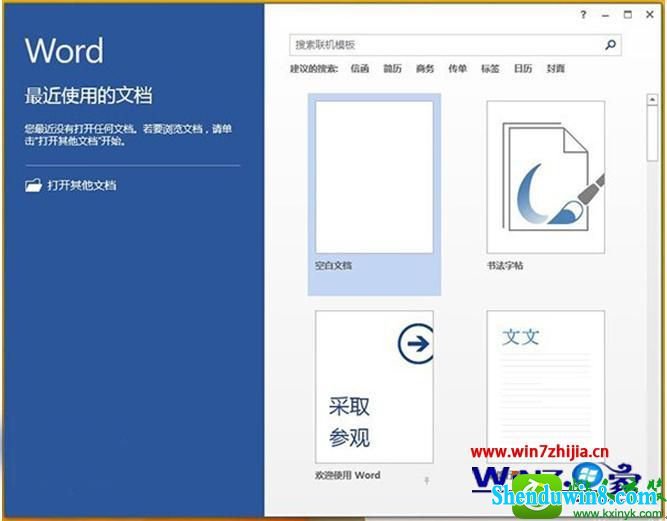Screen dimensions: 667x521
Task: Click the scrollbar up arrow
Action: point(652,100)
